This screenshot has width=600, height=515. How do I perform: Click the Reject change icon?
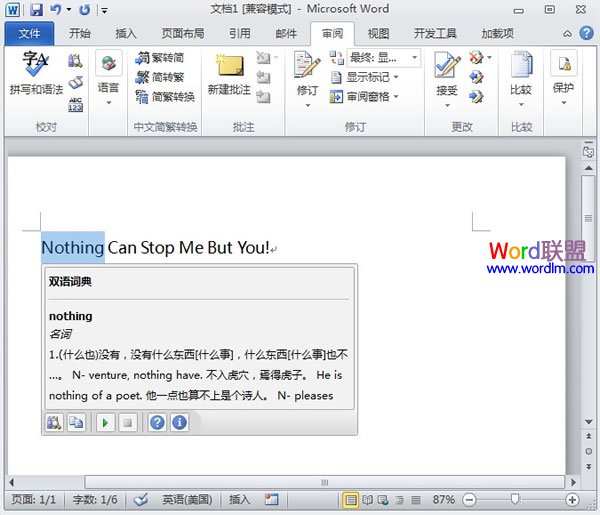(x=476, y=58)
